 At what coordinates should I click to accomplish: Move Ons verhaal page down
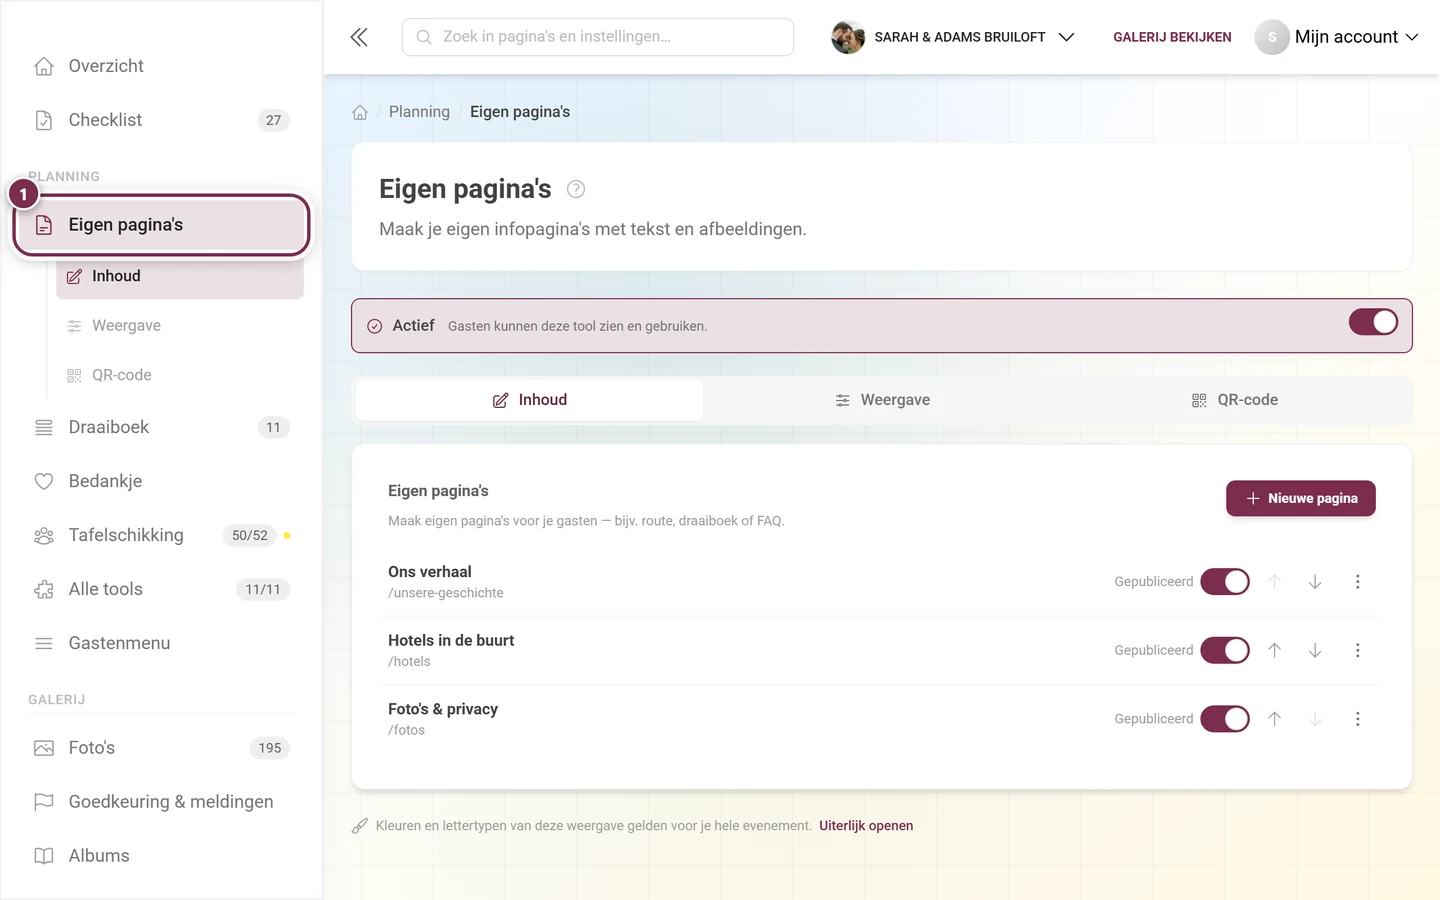pyautogui.click(x=1315, y=582)
